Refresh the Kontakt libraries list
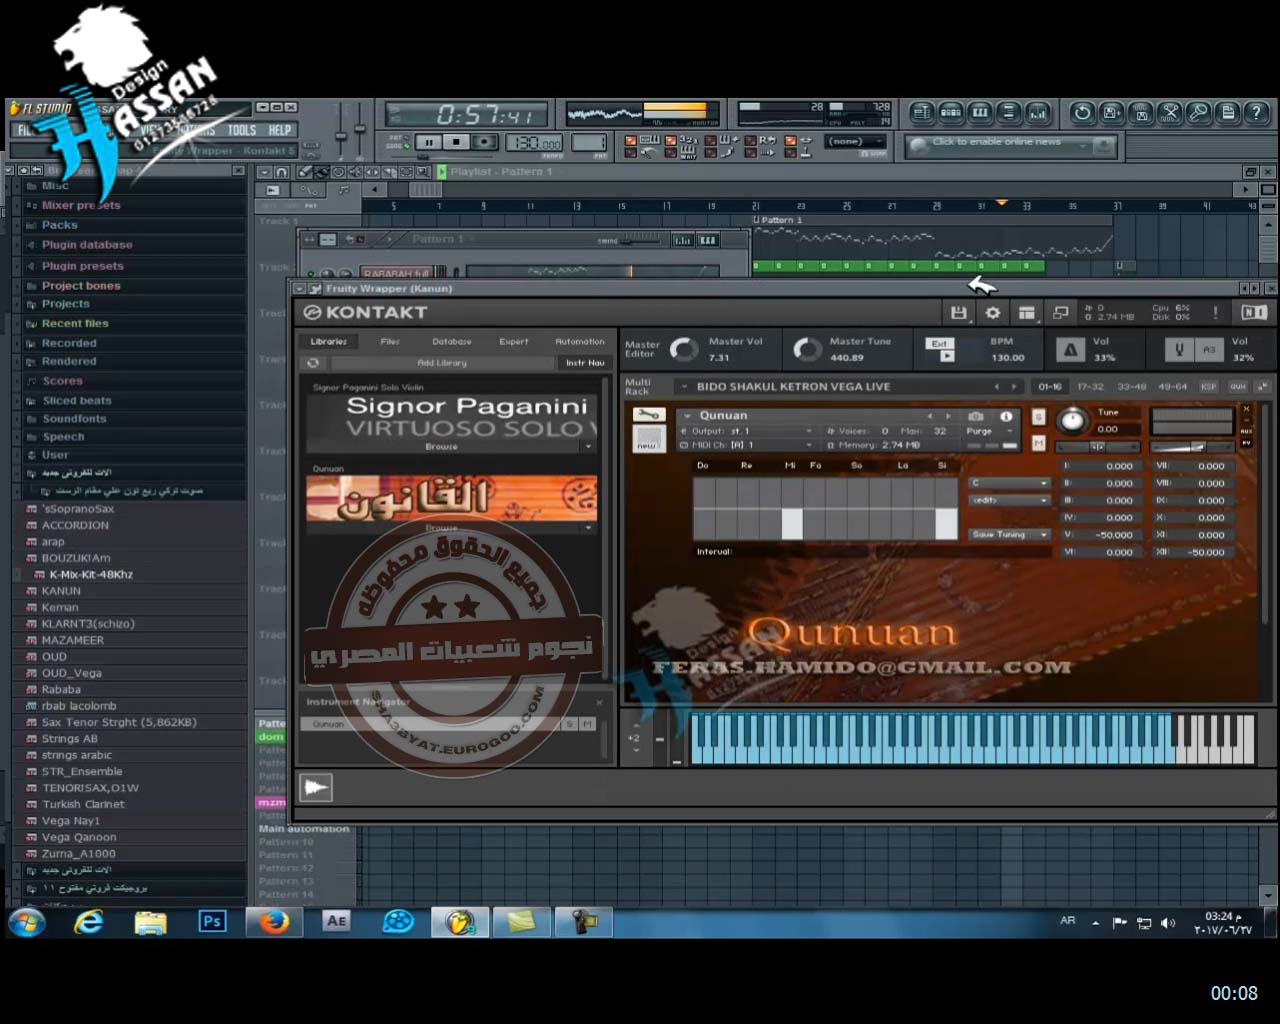The width and height of the screenshot is (1280, 1024). pos(313,363)
